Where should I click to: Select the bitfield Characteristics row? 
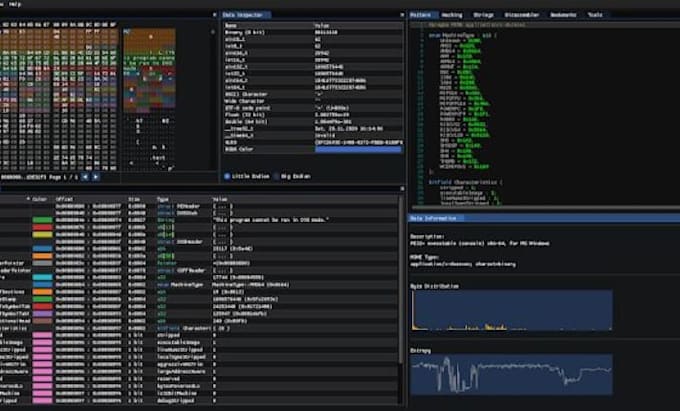click(x=199, y=328)
